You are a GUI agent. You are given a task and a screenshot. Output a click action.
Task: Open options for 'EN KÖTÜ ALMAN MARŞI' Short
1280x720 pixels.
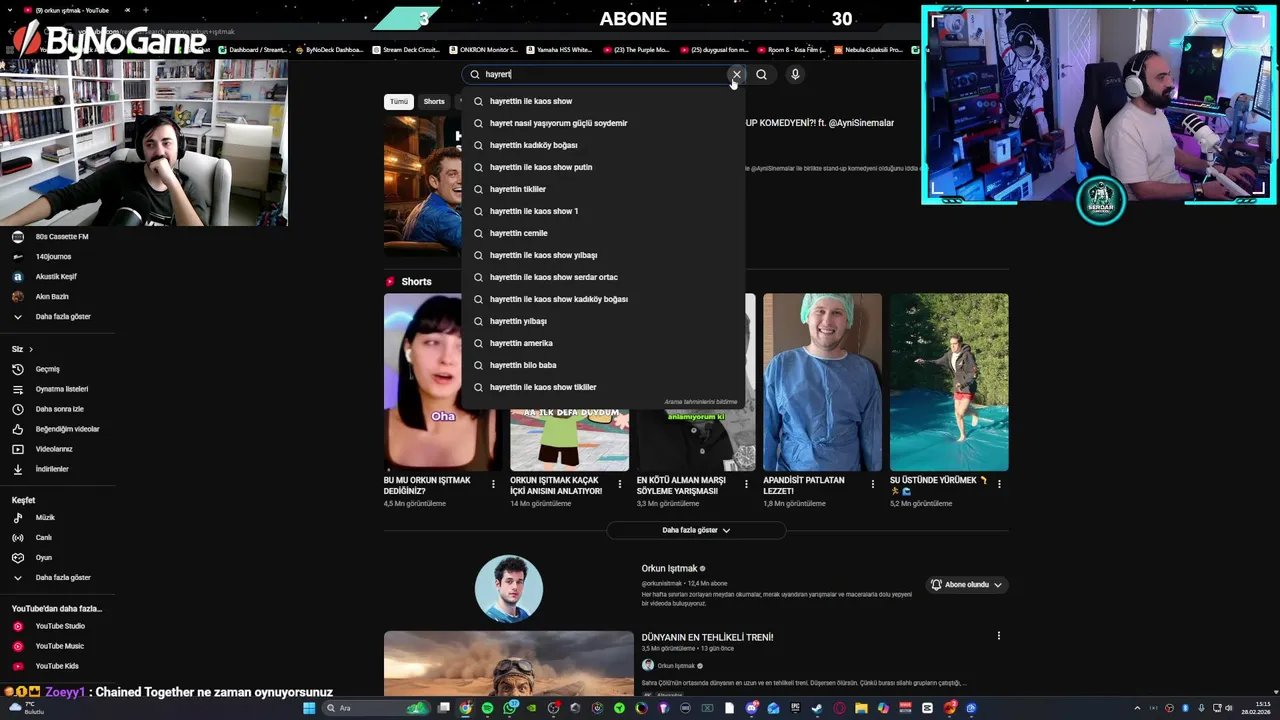pyautogui.click(x=746, y=484)
